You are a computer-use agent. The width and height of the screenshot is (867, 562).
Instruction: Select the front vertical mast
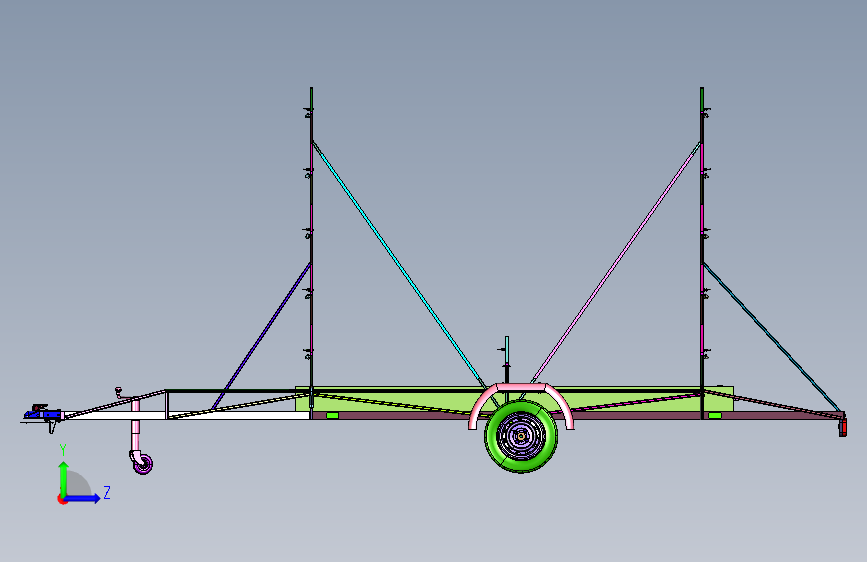point(311,253)
